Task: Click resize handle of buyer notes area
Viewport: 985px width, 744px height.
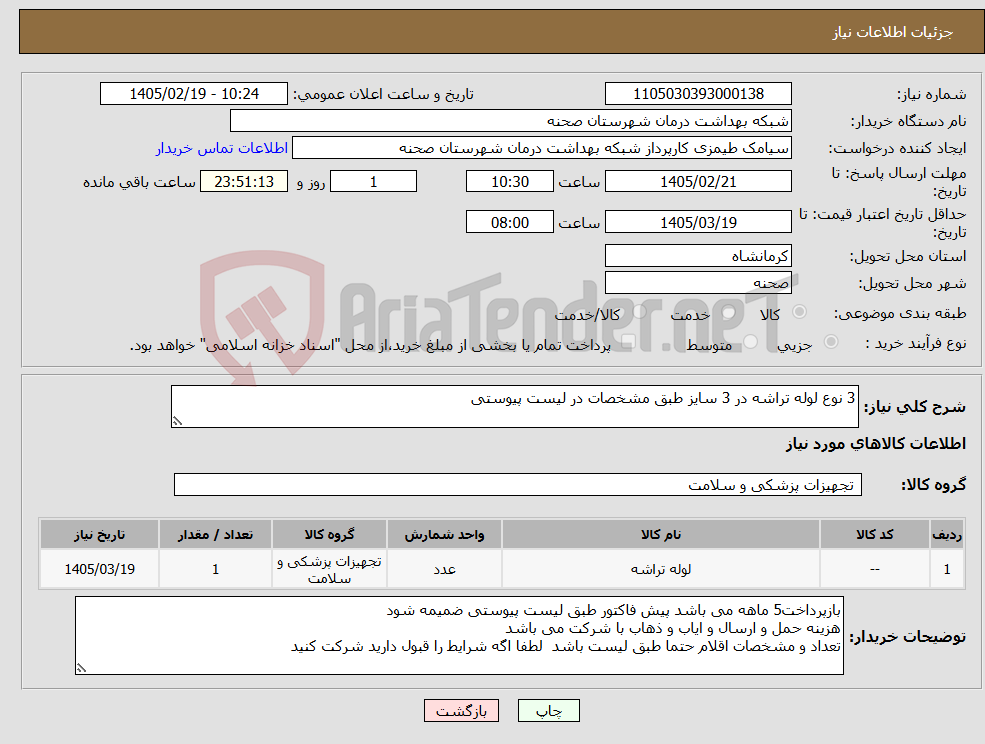Action: [x=81, y=669]
